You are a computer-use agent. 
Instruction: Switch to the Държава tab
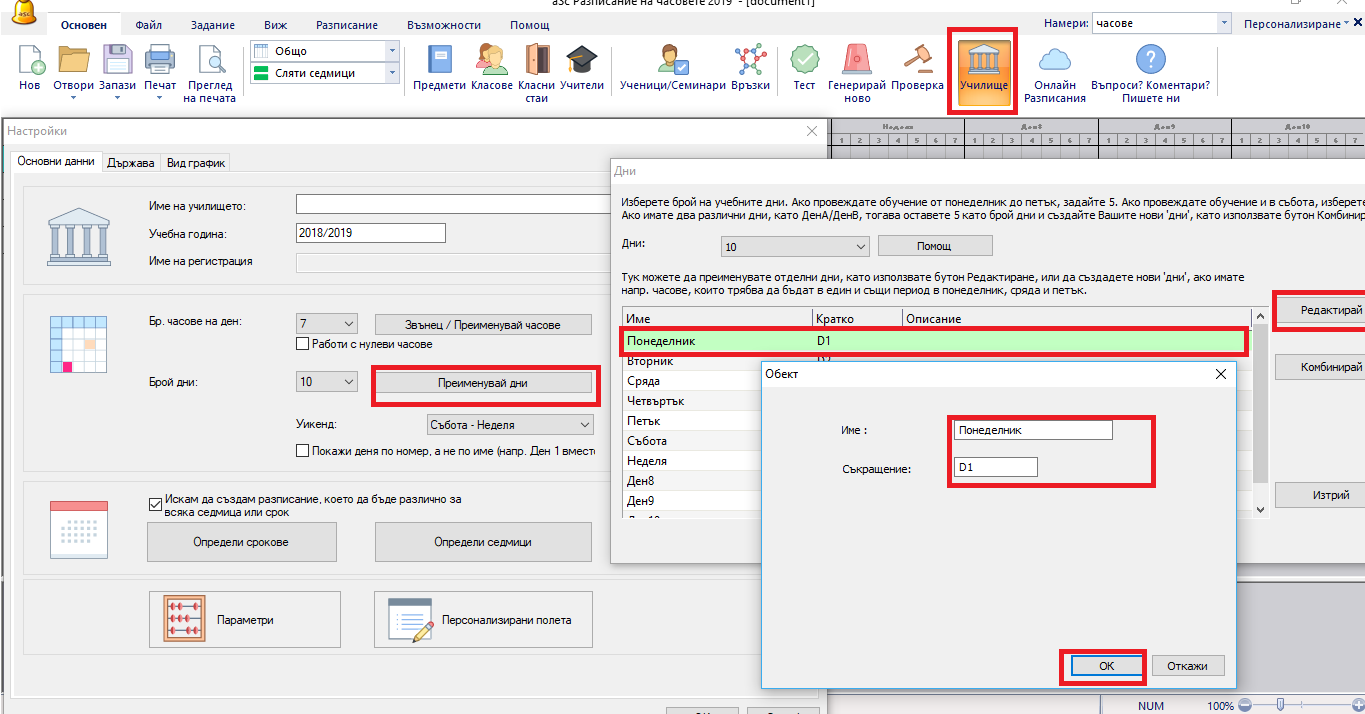pyautogui.click(x=131, y=163)
